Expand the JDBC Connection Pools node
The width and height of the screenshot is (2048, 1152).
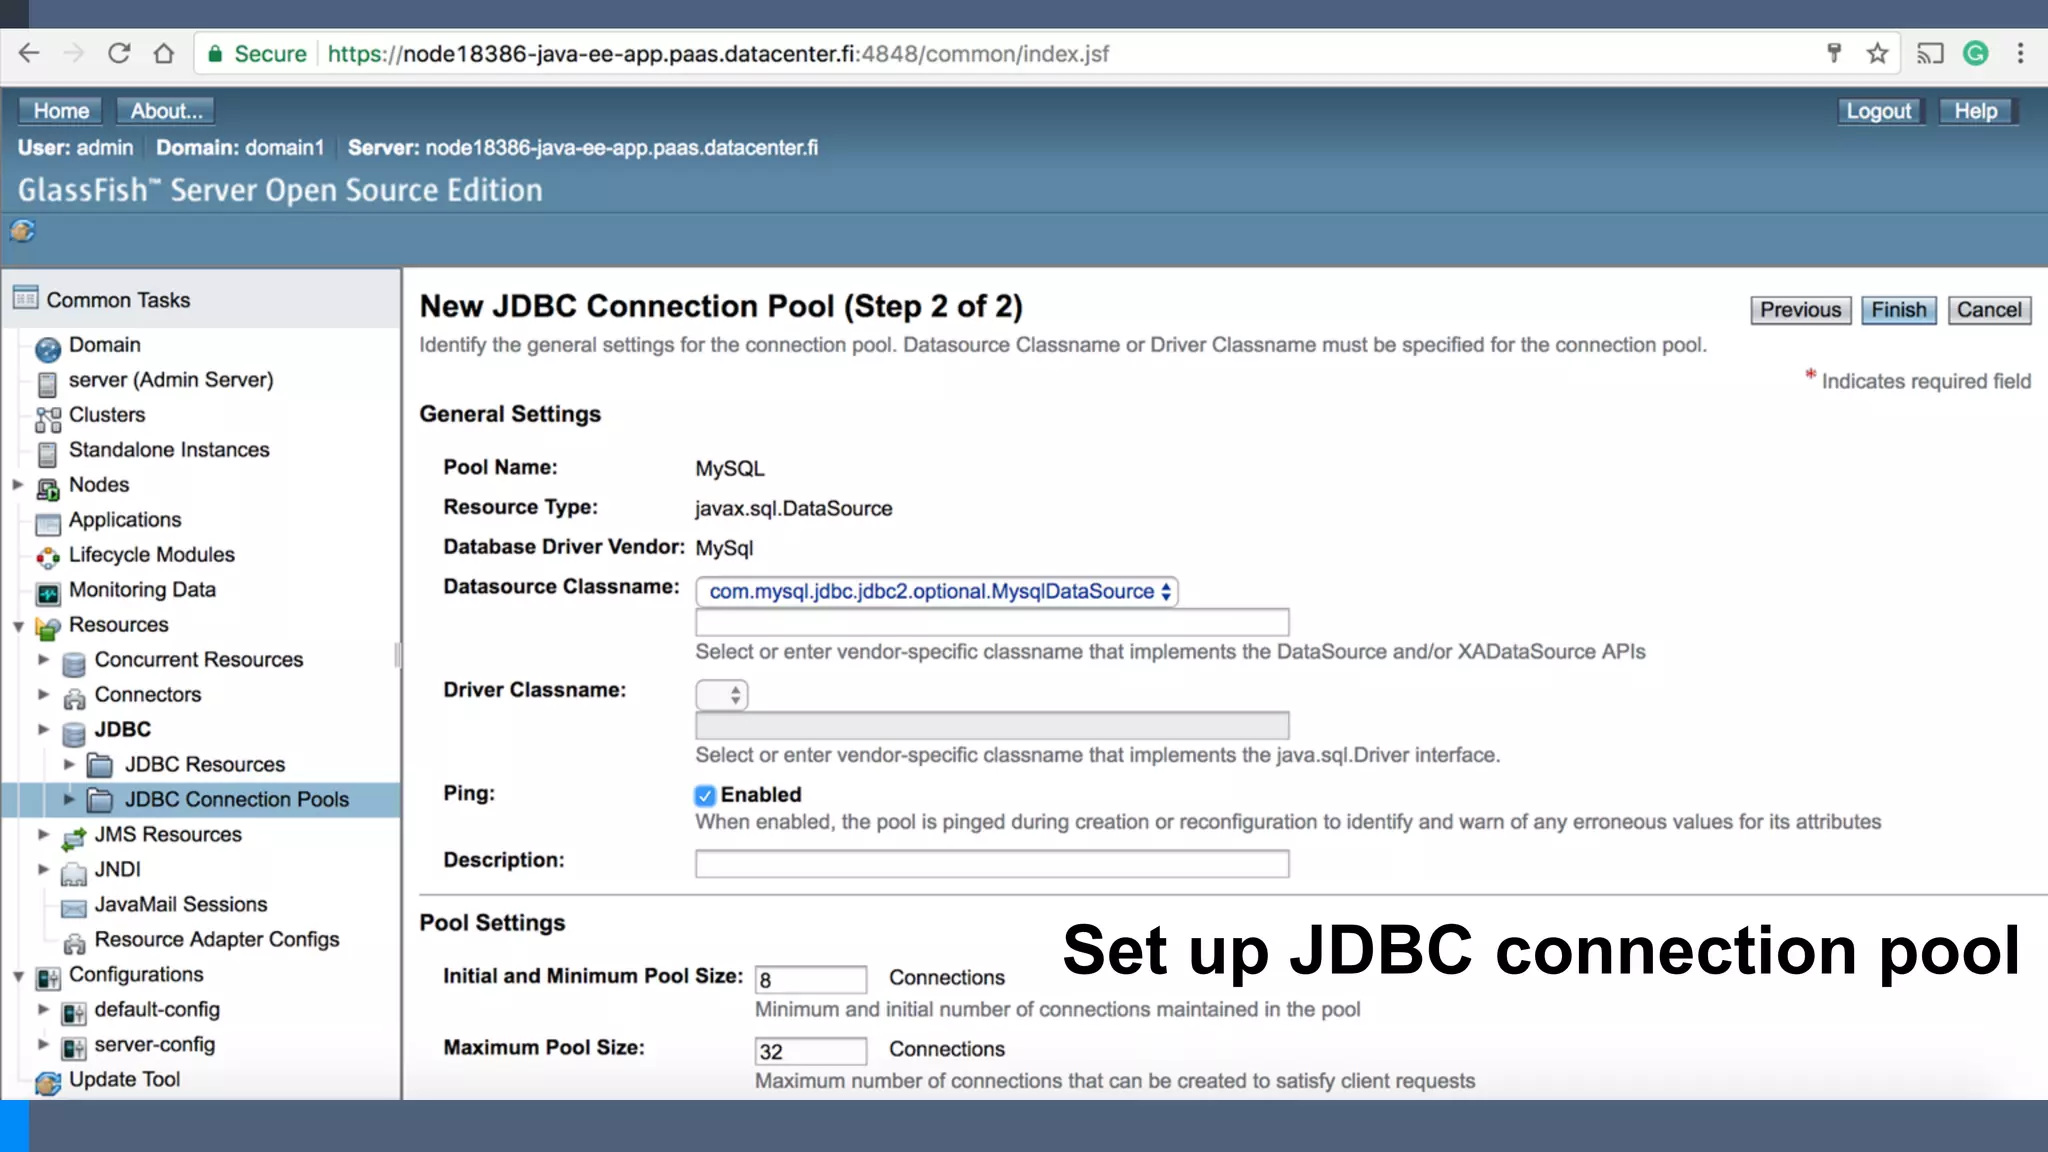[x=69, y=800]
